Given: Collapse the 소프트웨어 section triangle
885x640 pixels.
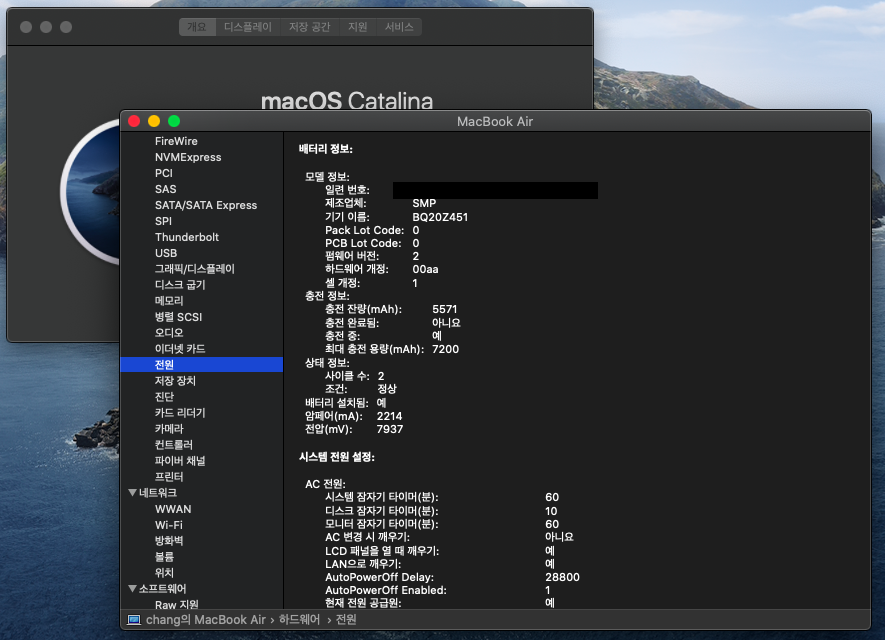Looking at the screenshot, I should (x=133, y=589).
